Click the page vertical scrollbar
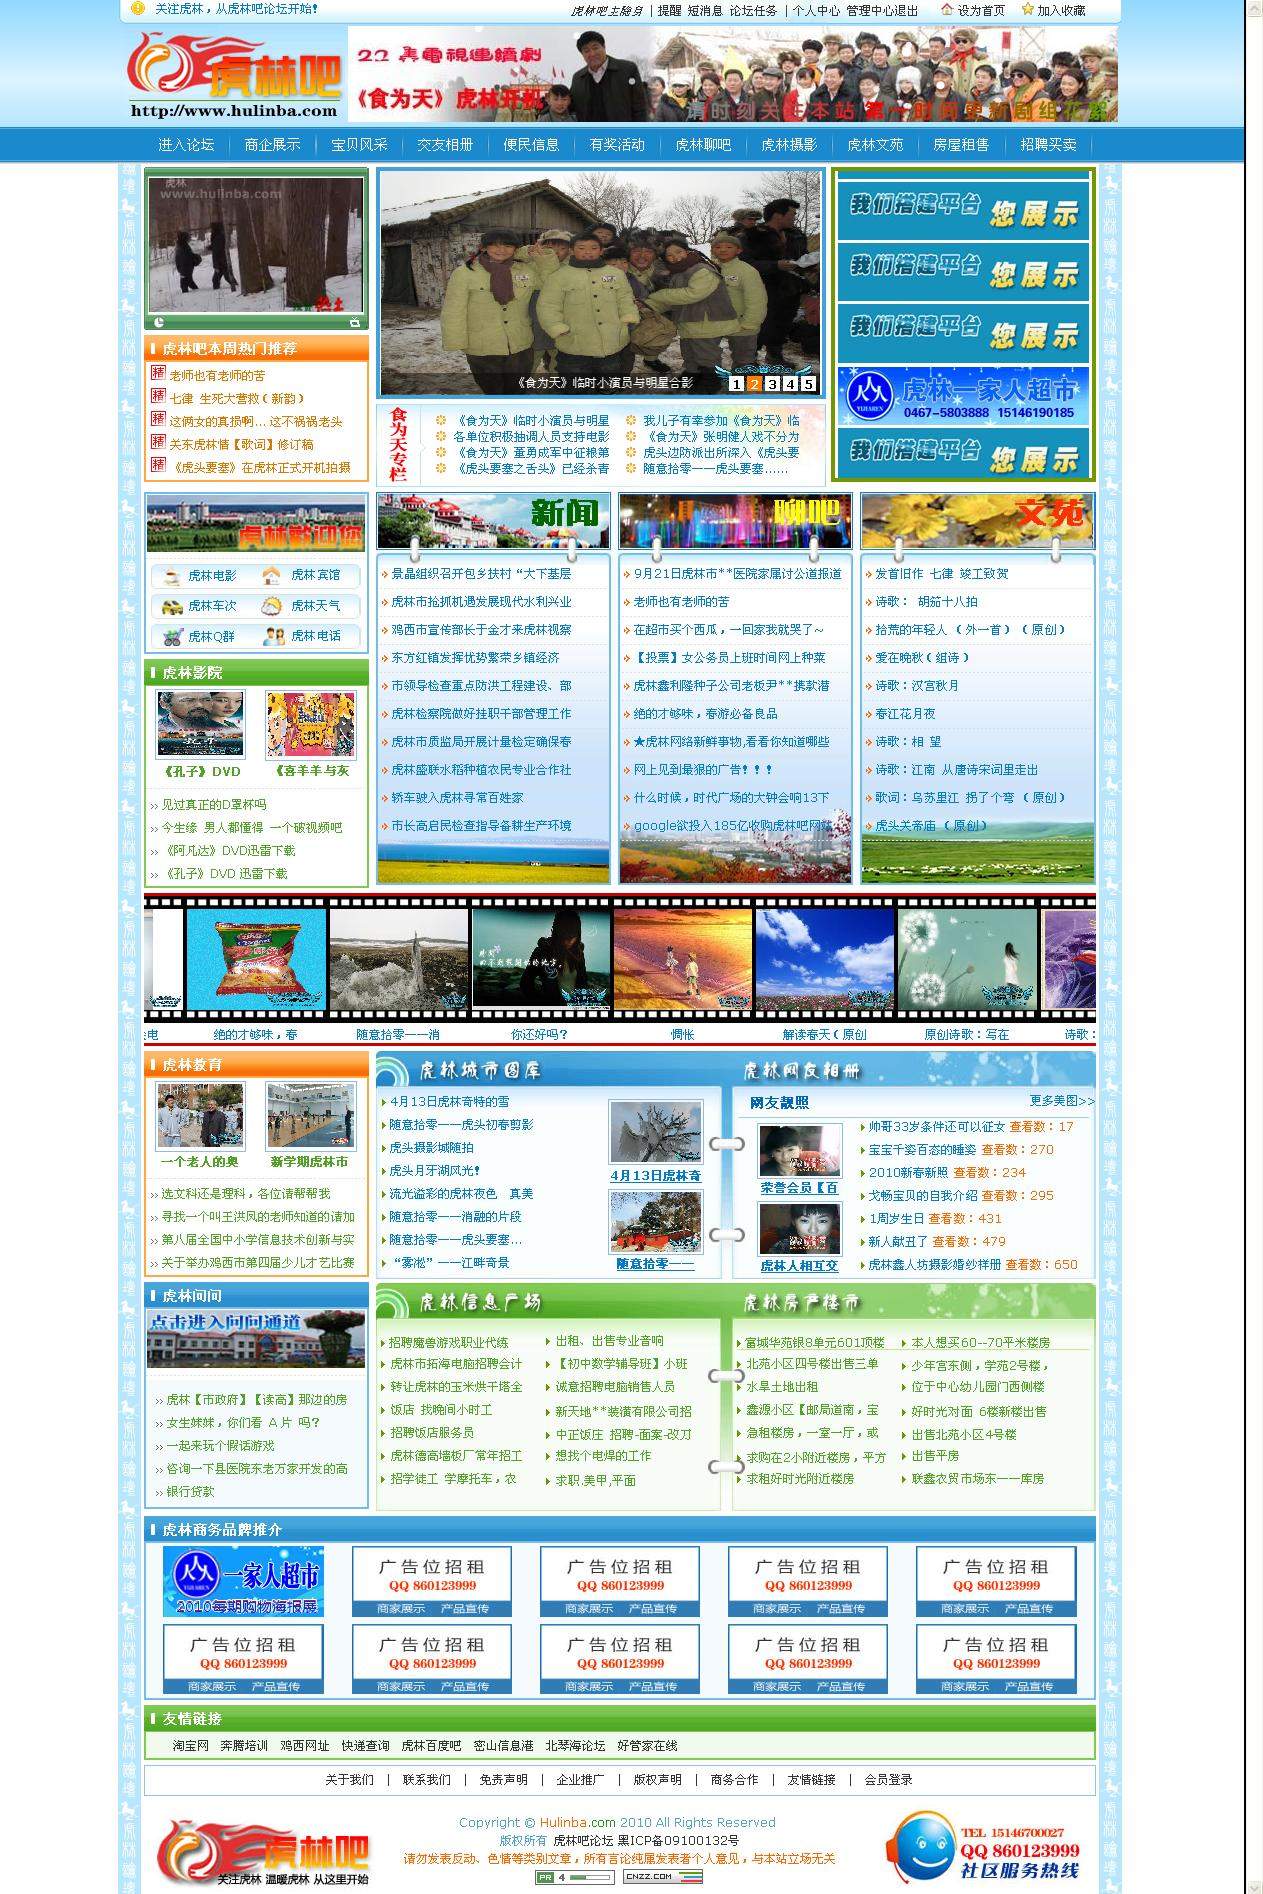Viewport: 1263px width, 1894px height. pyautogui.click(x=1255, y=947)
